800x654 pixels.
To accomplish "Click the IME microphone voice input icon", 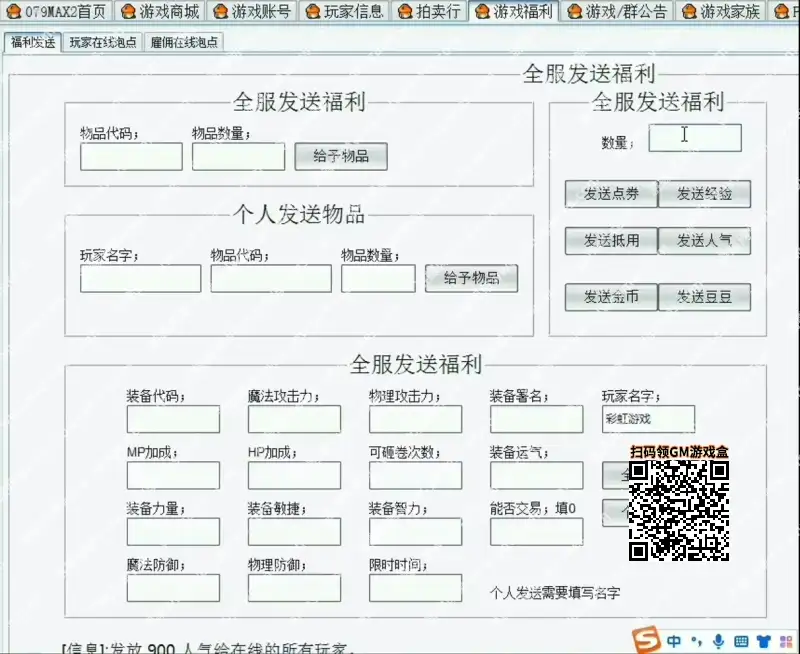I will click(x=718, y=641).
